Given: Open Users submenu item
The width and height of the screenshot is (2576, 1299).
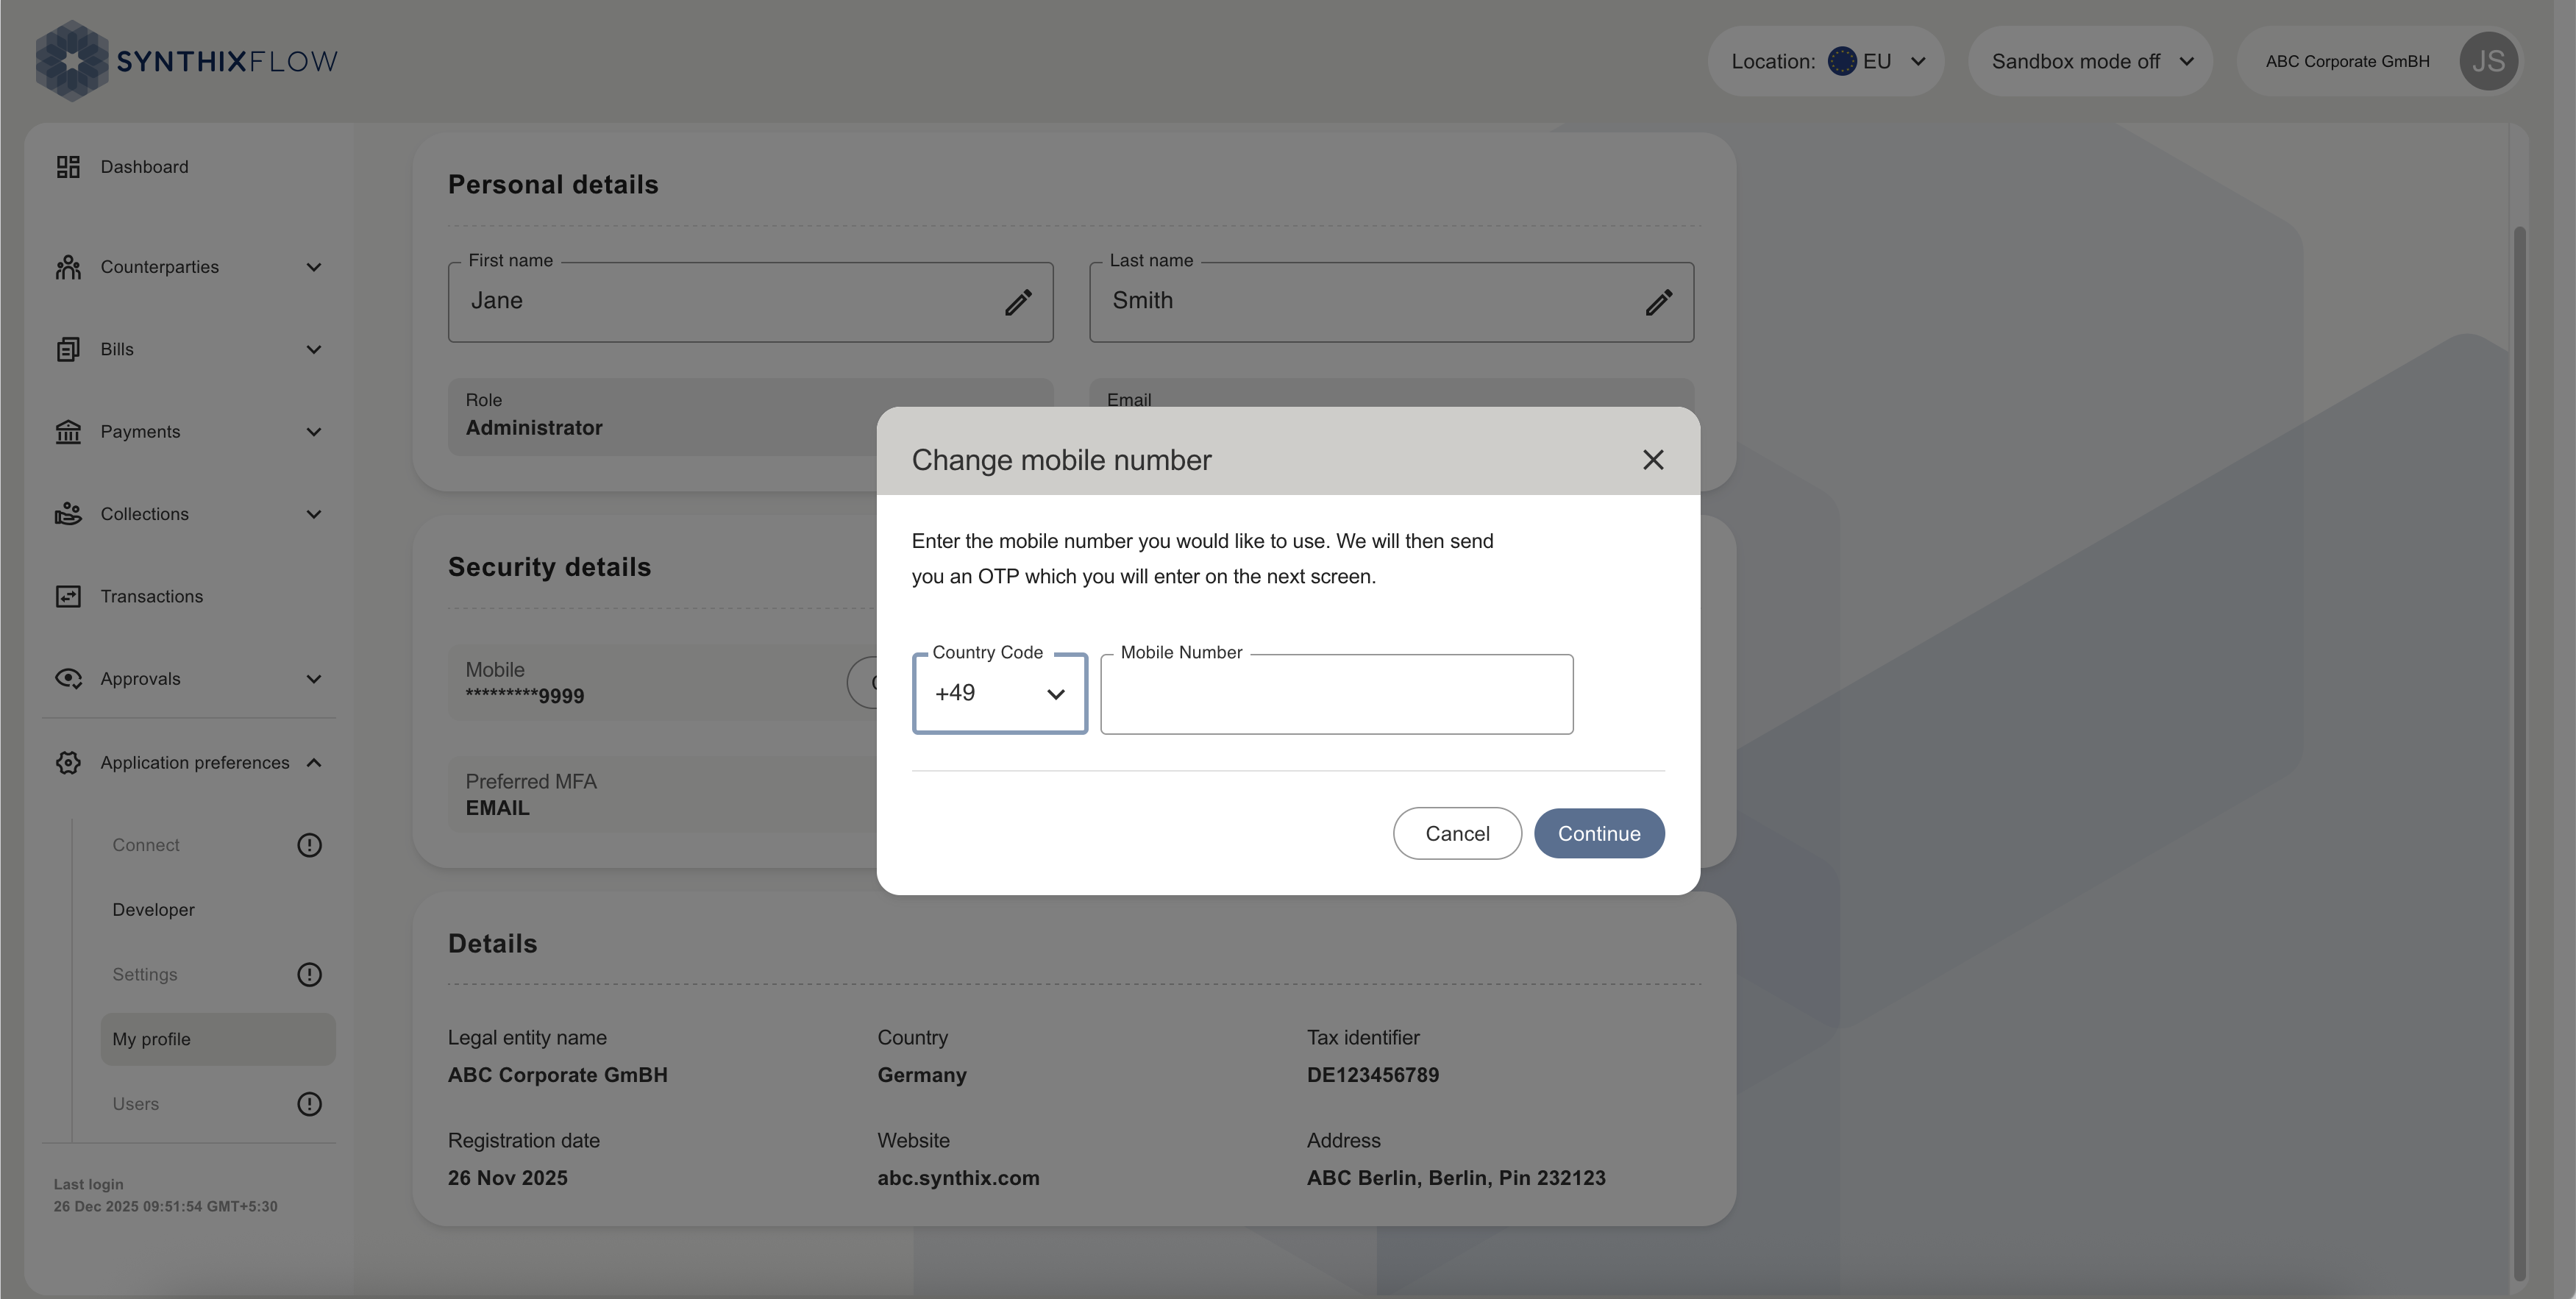Looking at the screenshot, I should tap(136, 1104).
